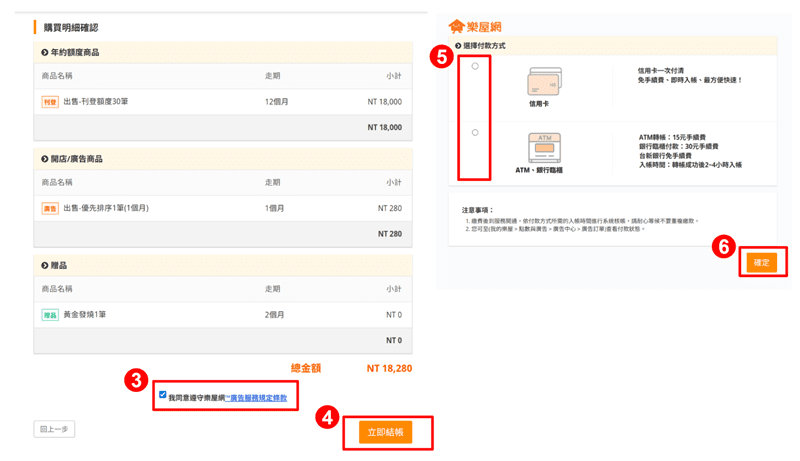Click the 1個月 period cell
This screenshot has width=800, height=461.
[274, 209]
